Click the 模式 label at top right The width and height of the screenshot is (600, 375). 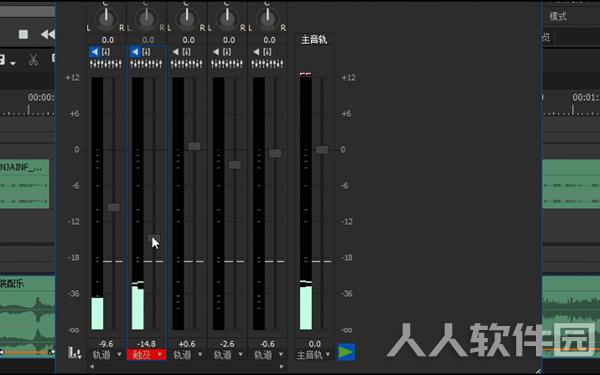coord(558,16)
